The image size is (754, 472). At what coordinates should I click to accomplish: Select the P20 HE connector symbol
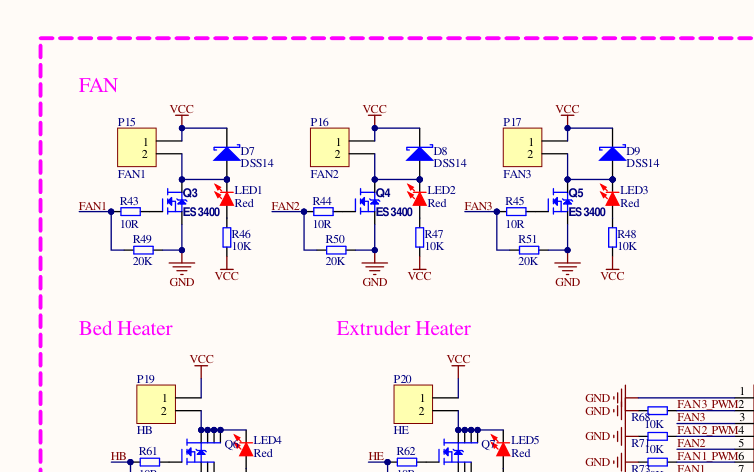click(413, 404)
